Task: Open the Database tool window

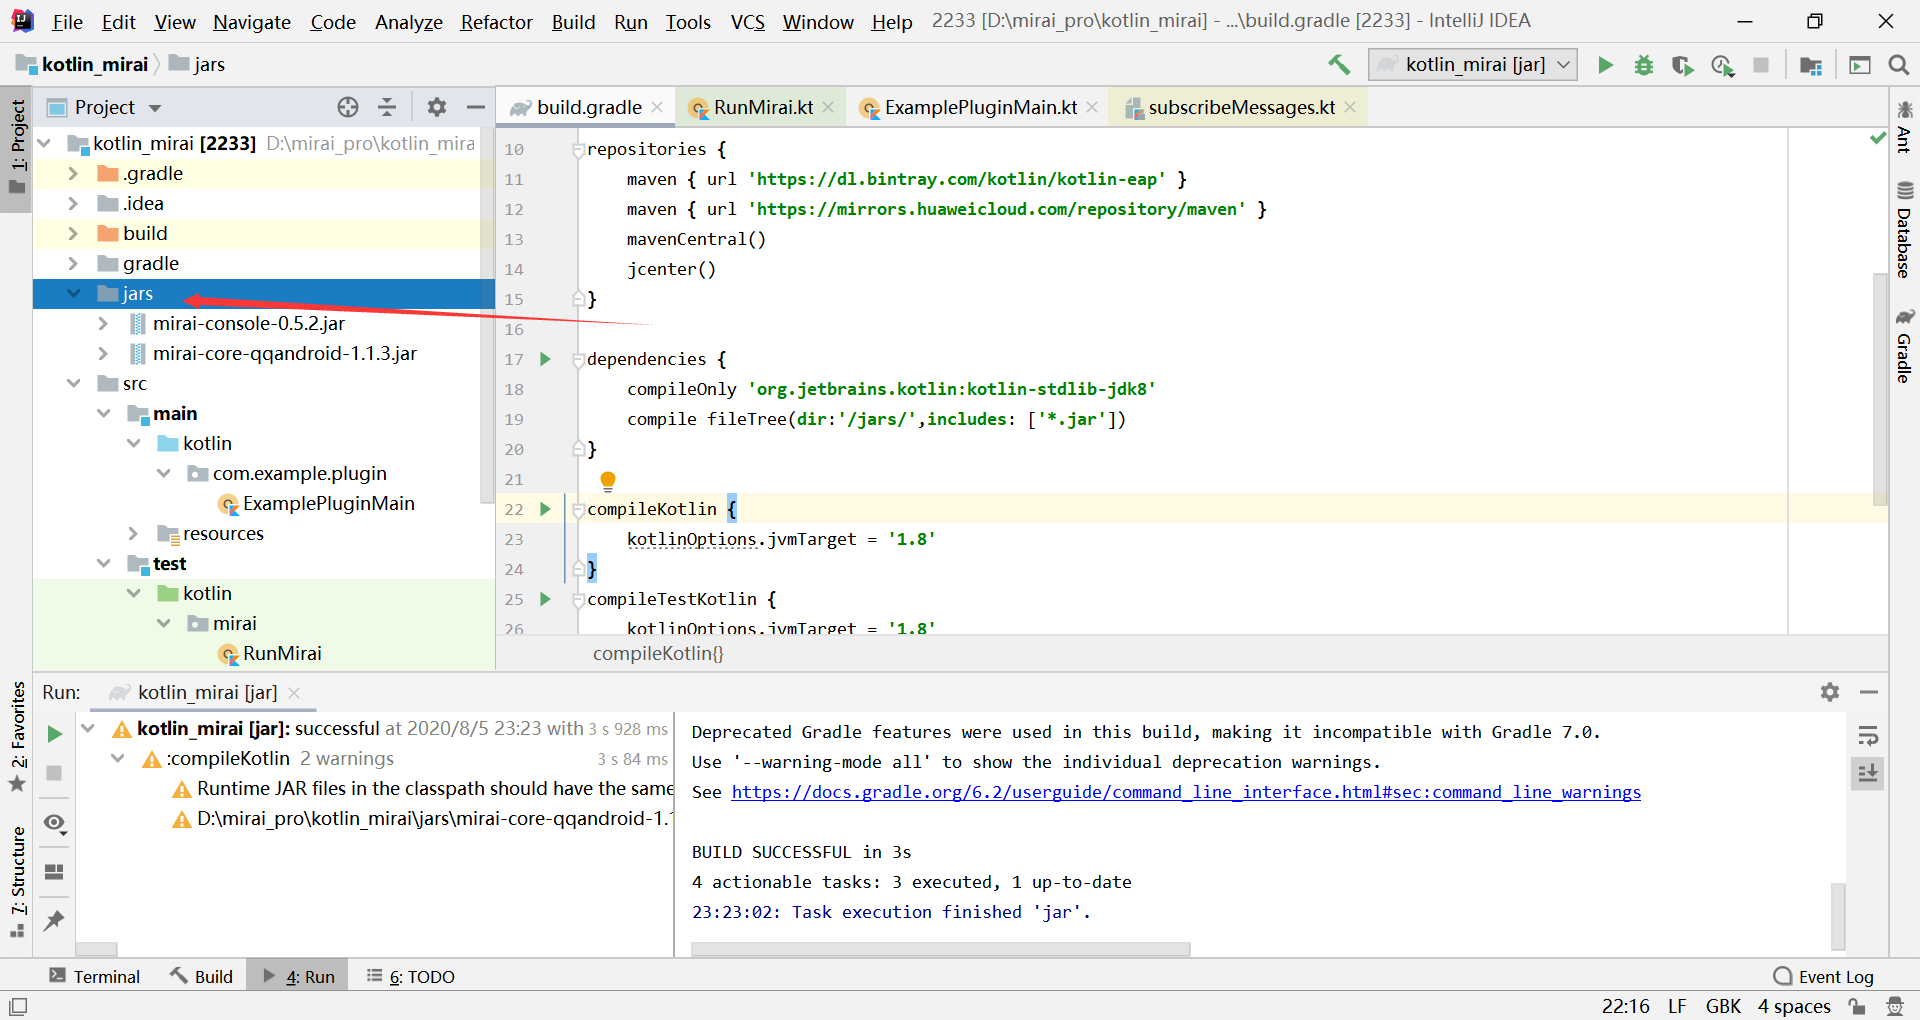Action: point(1904,230)
